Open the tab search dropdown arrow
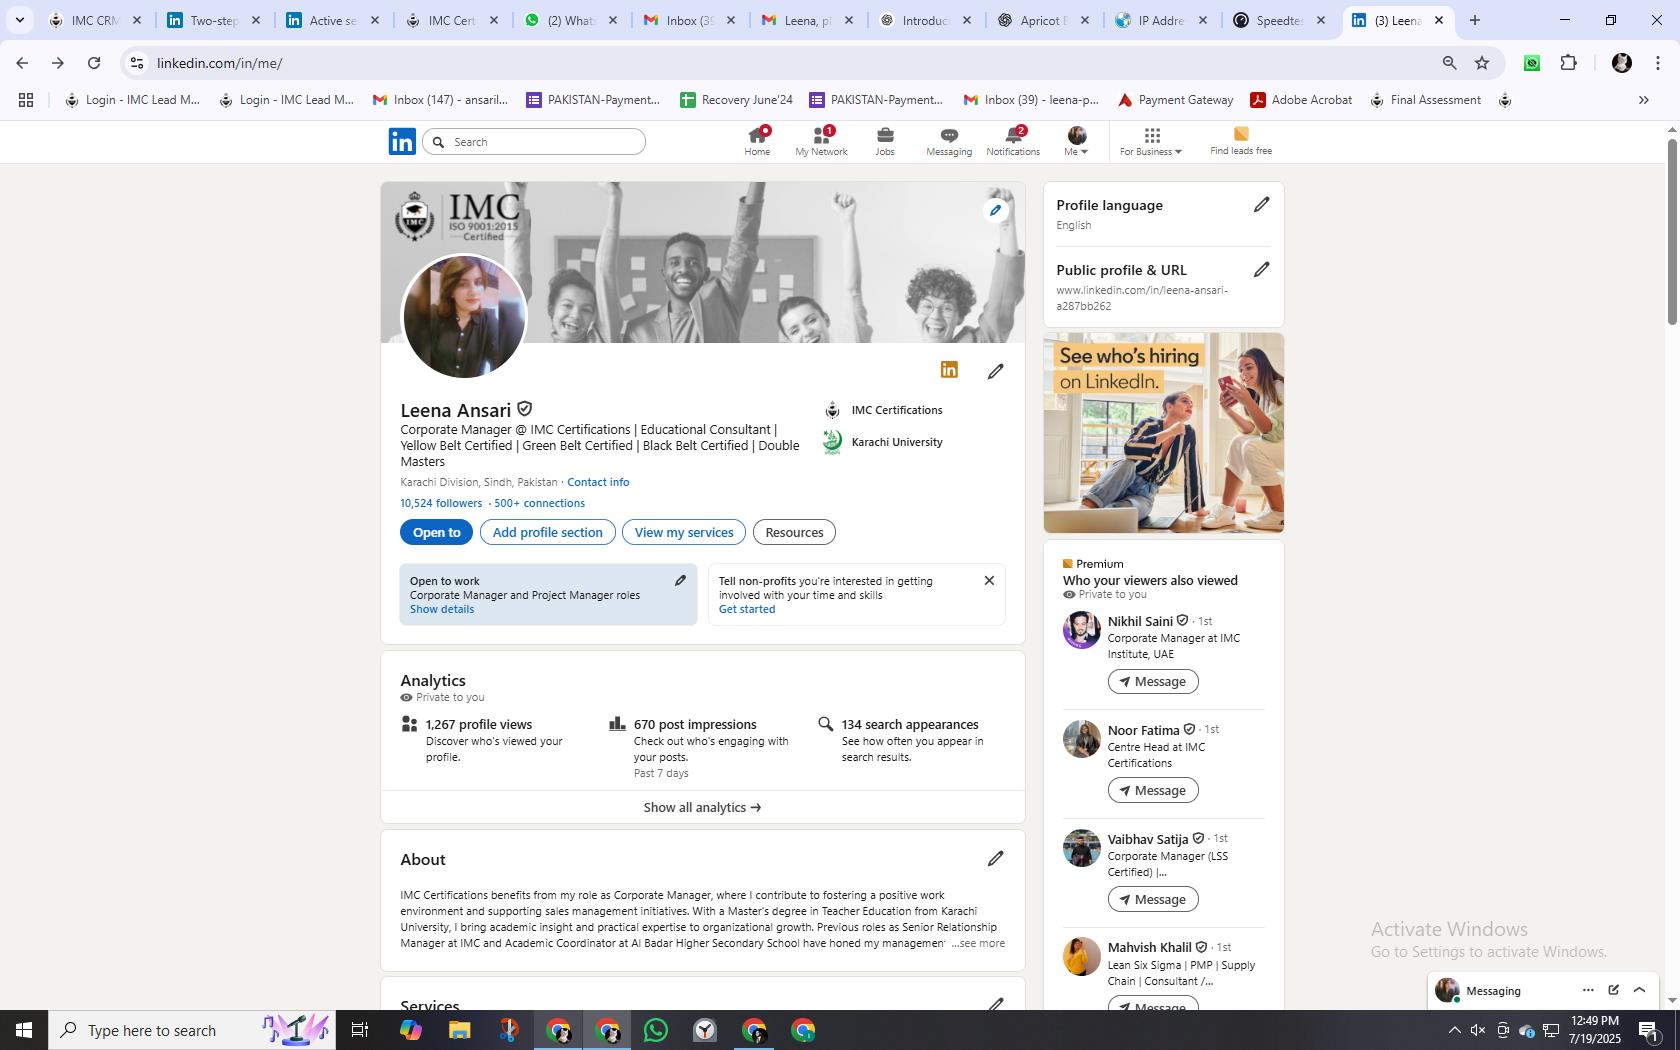 [x=19, y=20]
